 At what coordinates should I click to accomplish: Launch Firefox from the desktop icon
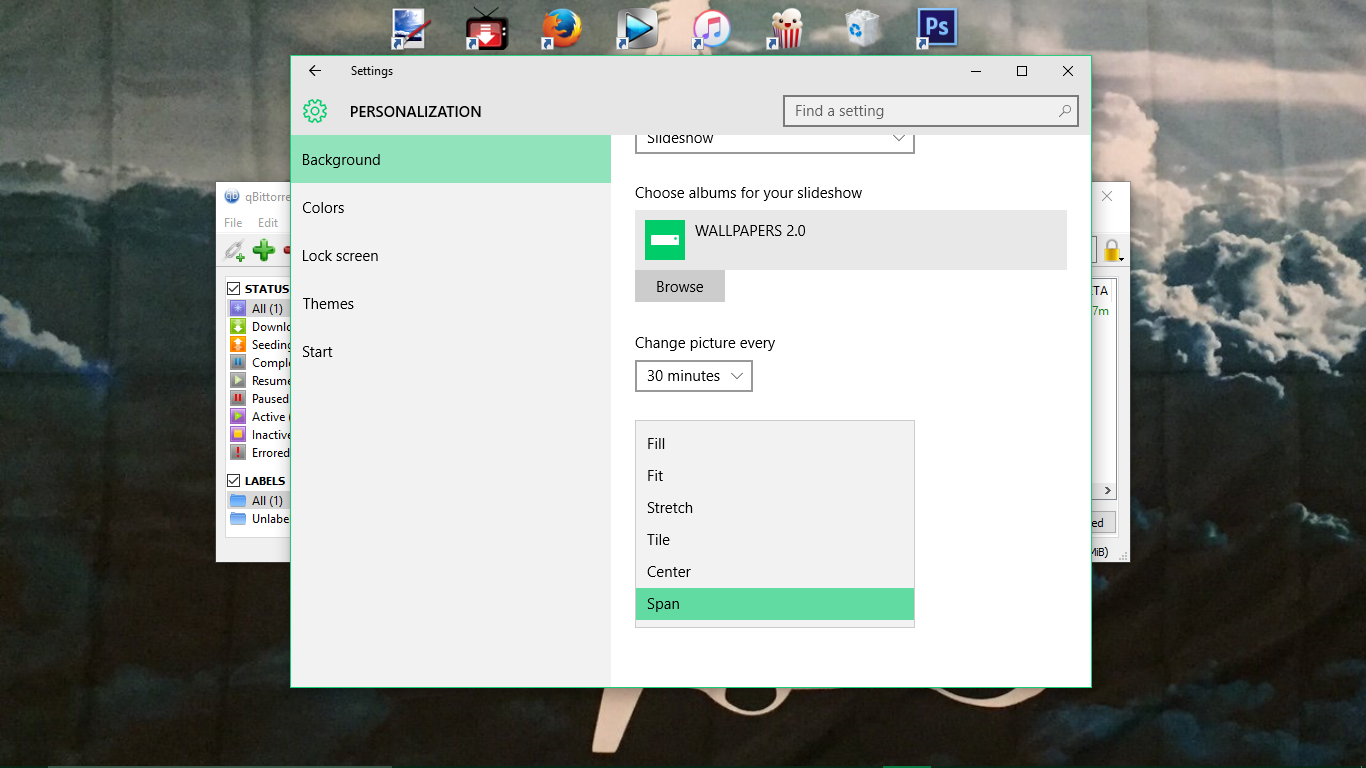tap(561, 28)
